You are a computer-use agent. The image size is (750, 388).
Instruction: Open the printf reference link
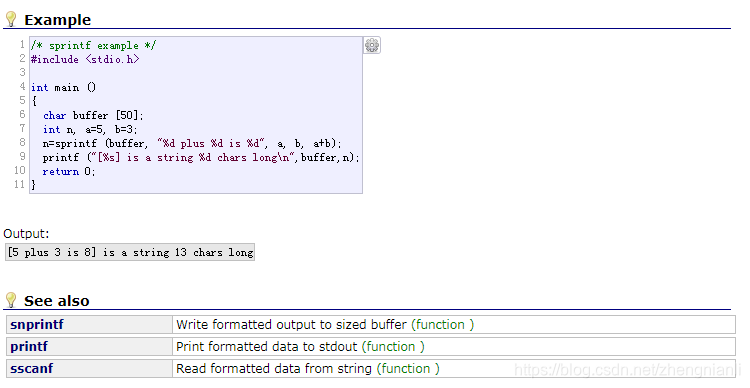pos(29,346)
